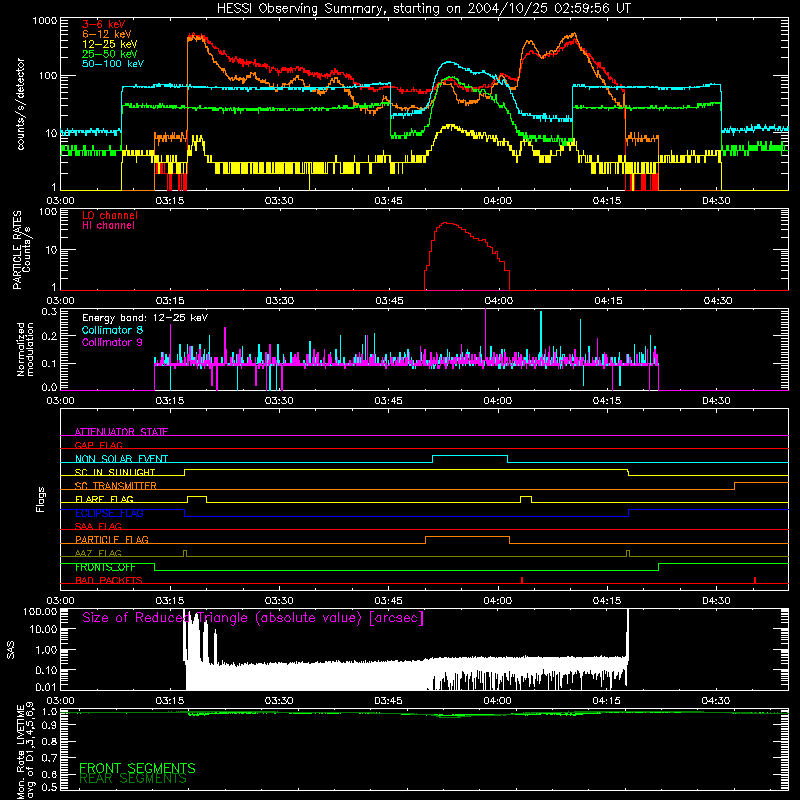Click the SAS axis label

(x=10, y=650)
